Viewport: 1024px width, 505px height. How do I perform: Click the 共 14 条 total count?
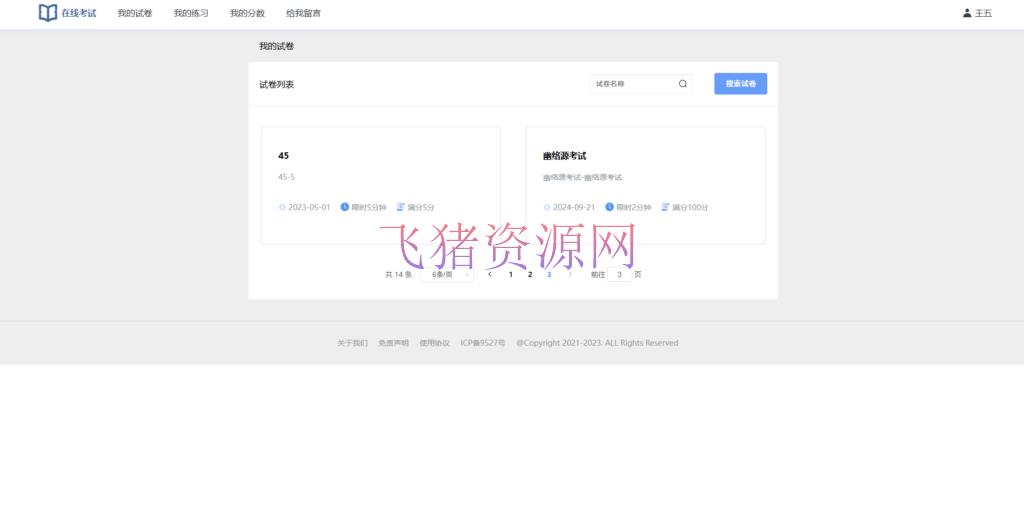click(398, 274)
